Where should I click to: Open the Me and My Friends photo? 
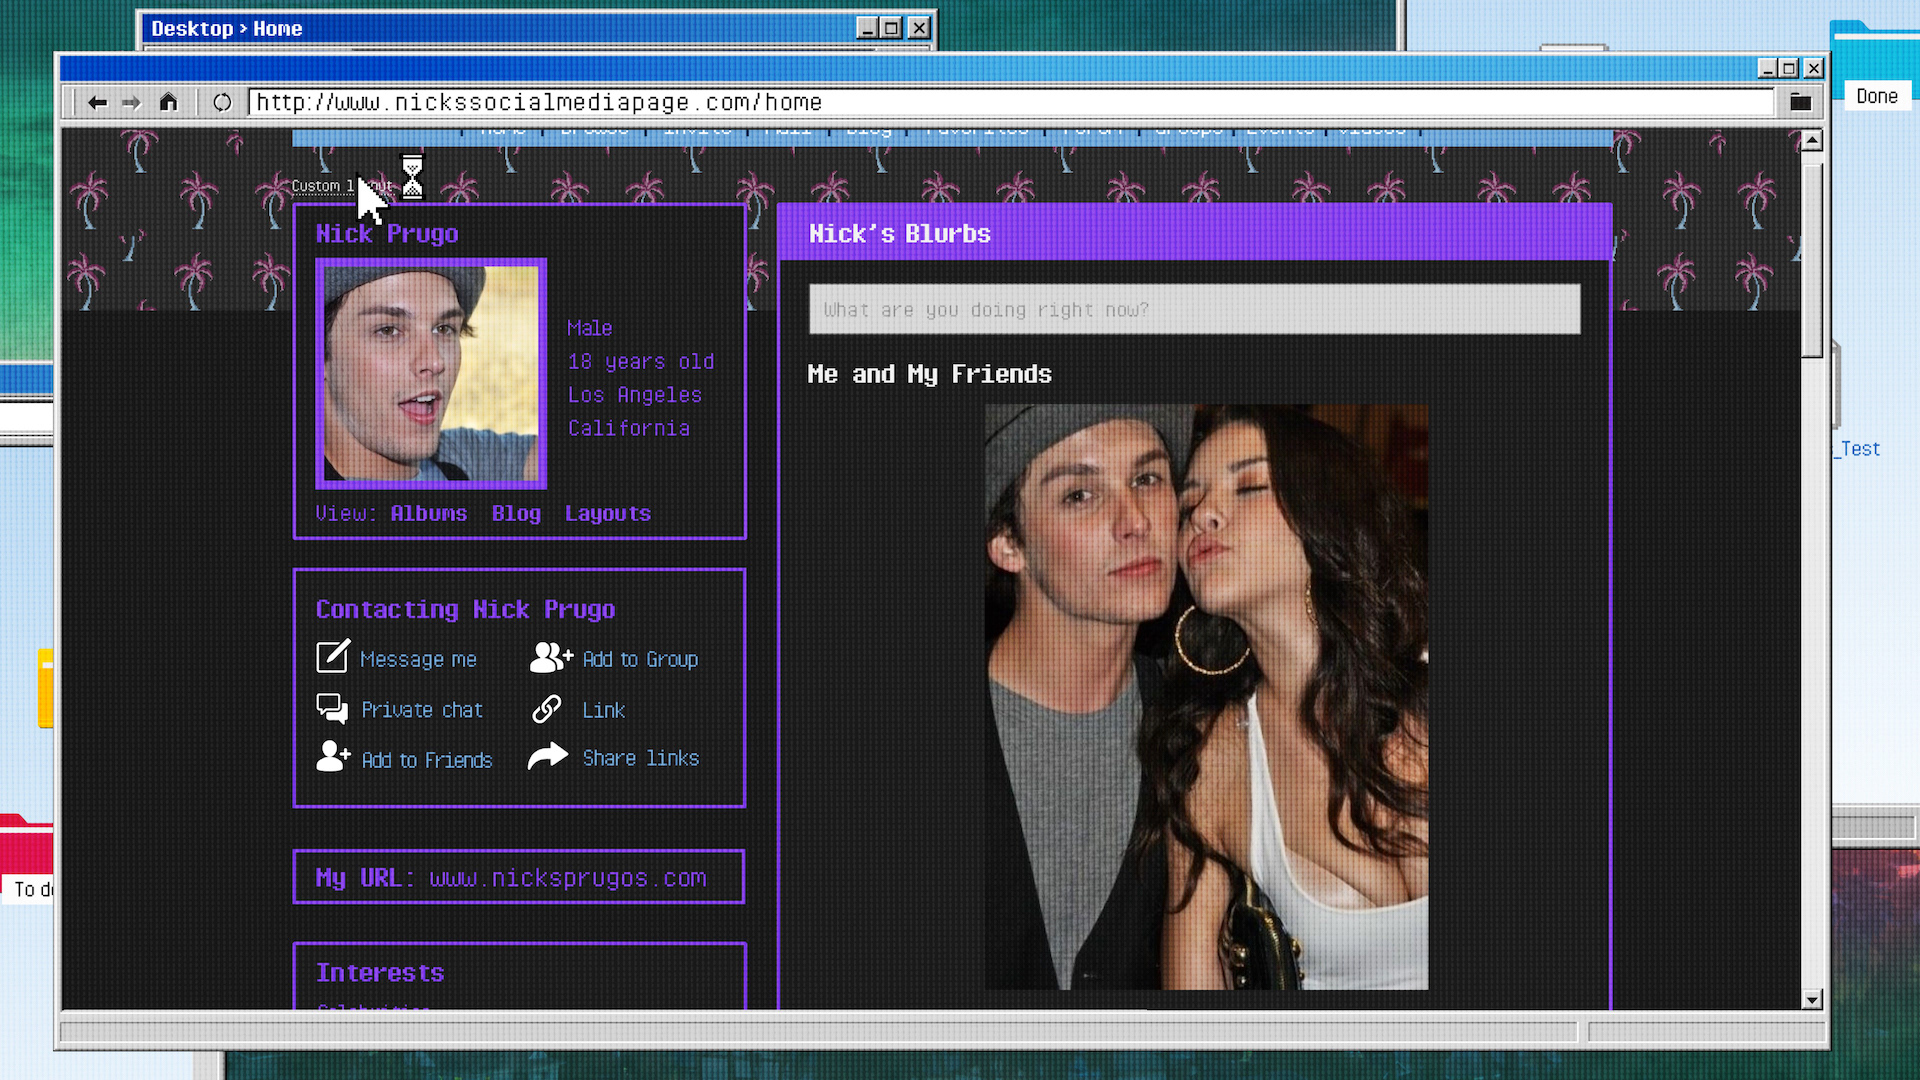click(1206, 697)
